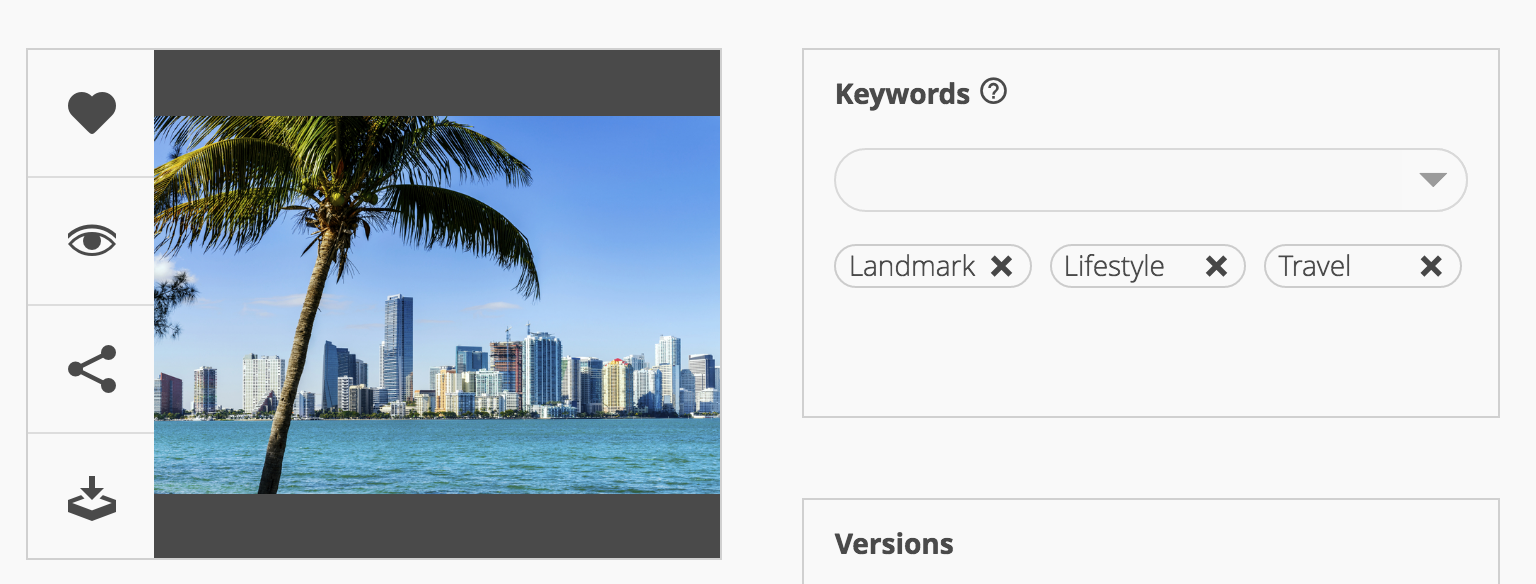Open the keywords suggestion dropdown
Image resolution: width=1536 pixels, height=584 pixels.
click(1434, 180)
